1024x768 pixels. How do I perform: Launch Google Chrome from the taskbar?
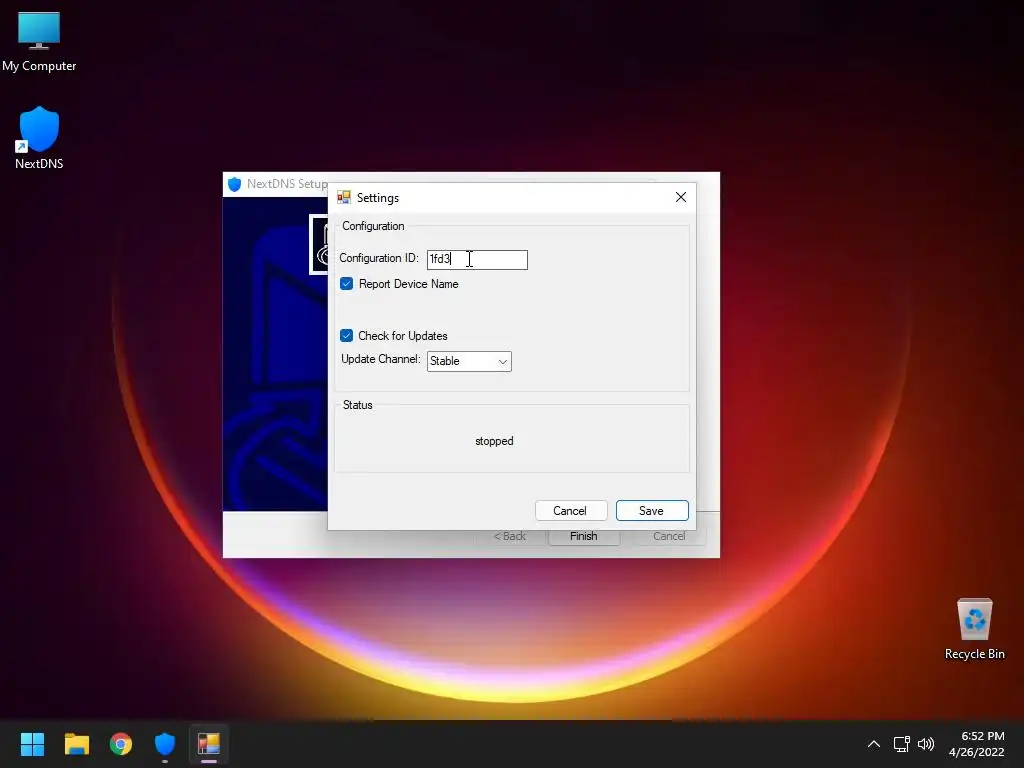click(121, 744)
